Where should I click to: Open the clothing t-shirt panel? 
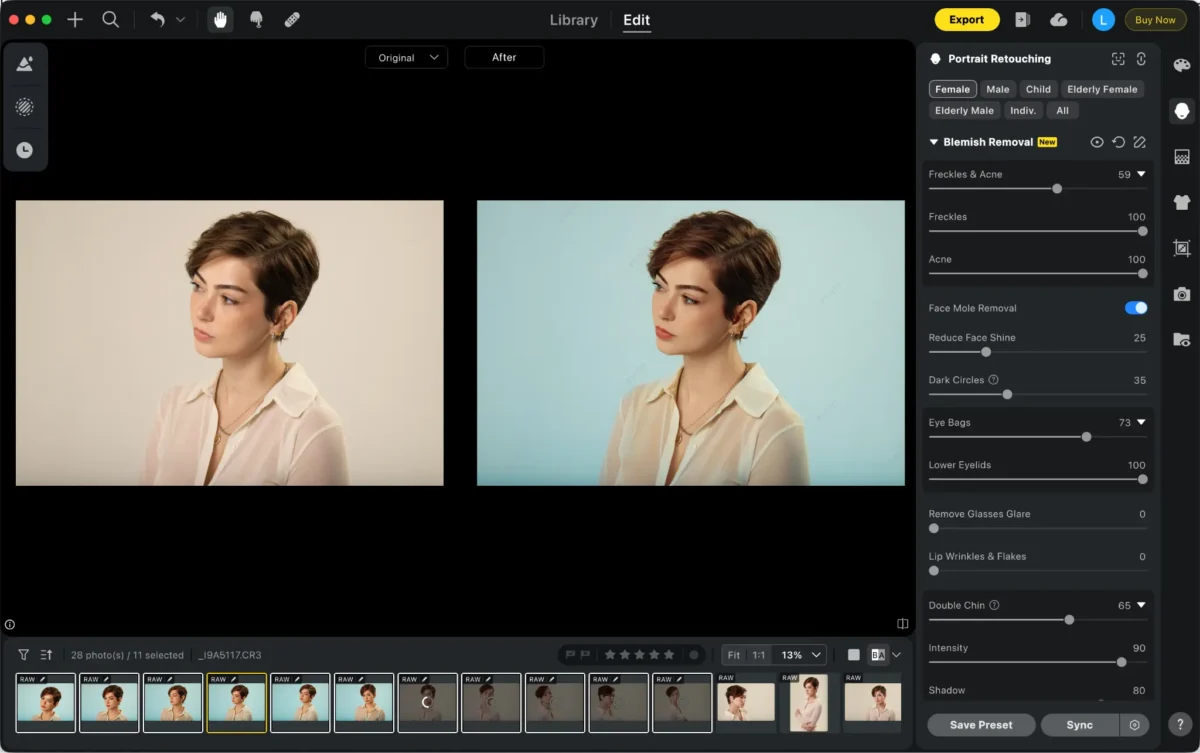pos(1181,202)
